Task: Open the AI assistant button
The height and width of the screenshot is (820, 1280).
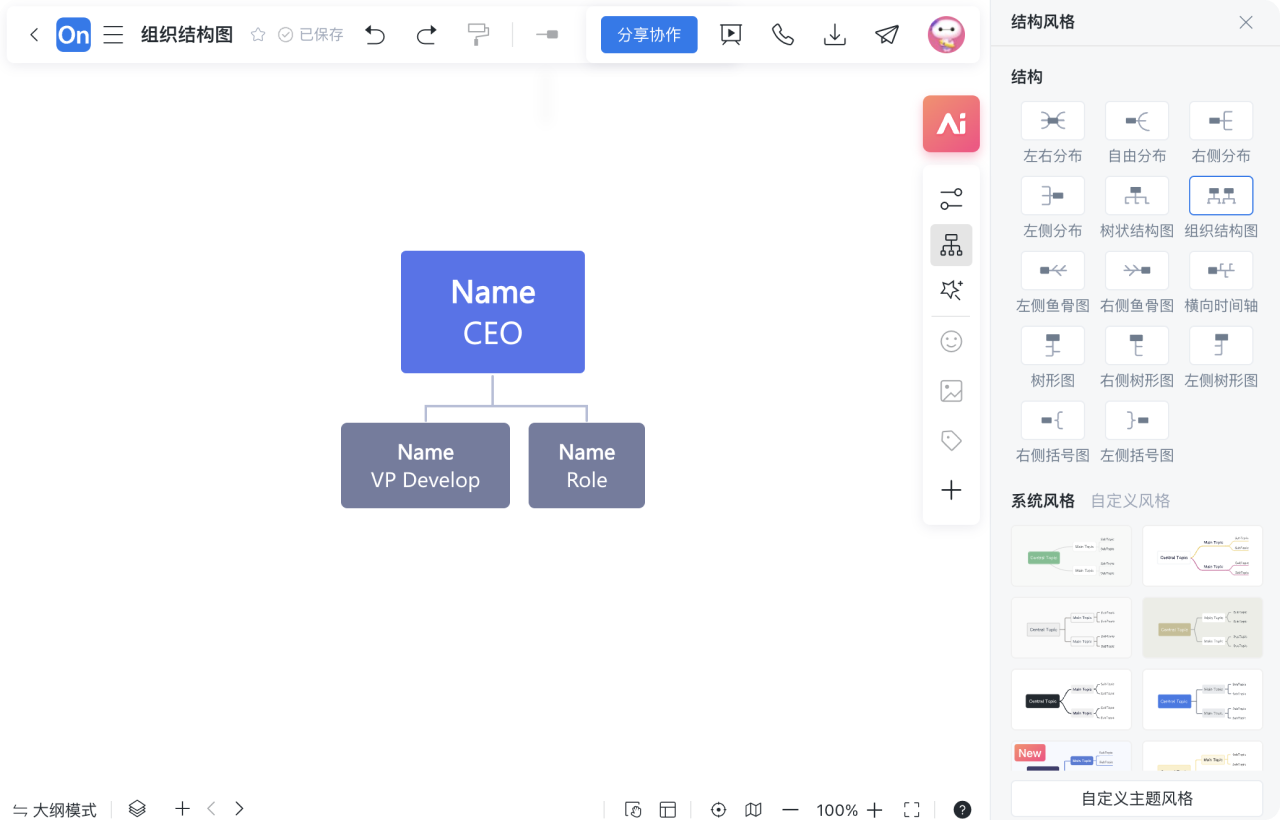Action: click(951, 124)
